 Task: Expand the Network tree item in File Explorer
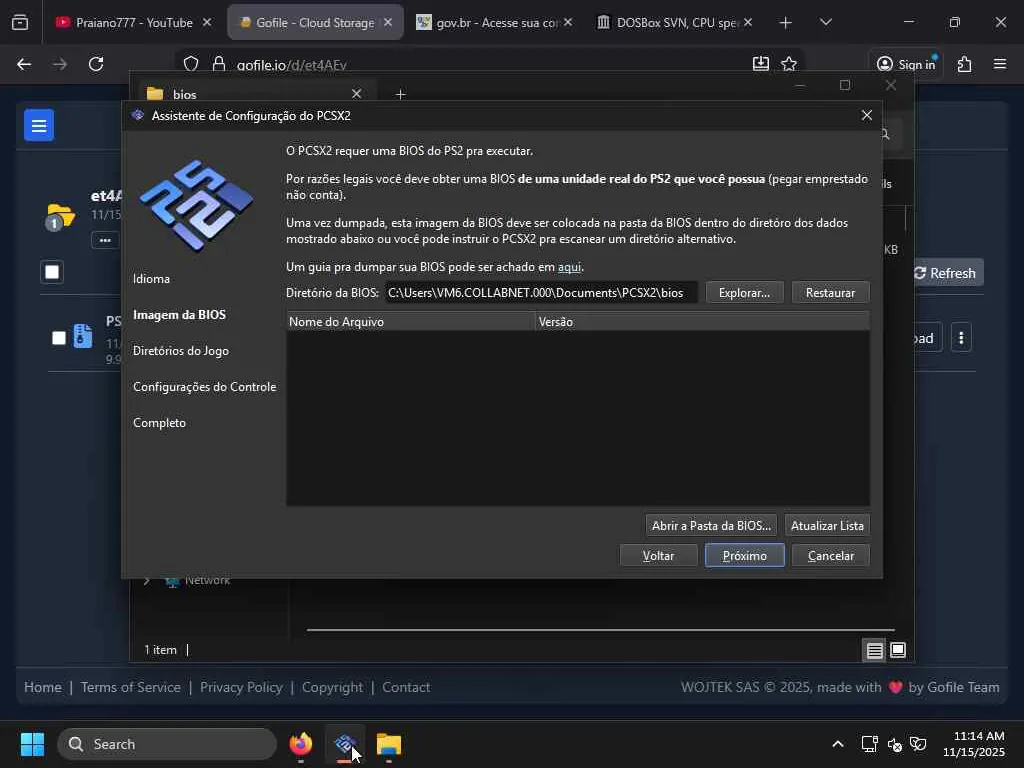[147, 580]
